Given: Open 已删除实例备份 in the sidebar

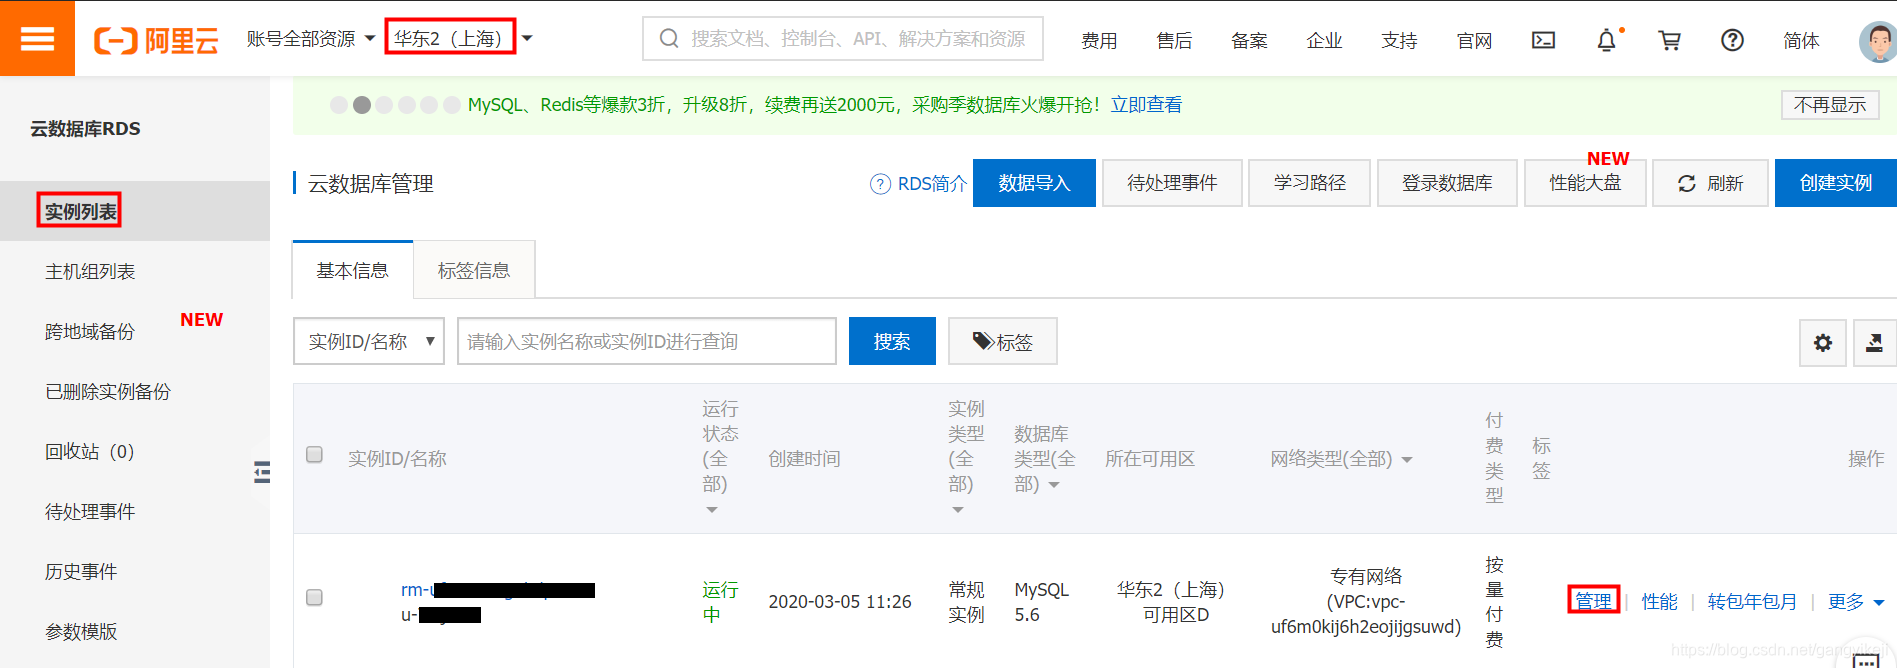Looking at the screenshot, I should (108, 392).
